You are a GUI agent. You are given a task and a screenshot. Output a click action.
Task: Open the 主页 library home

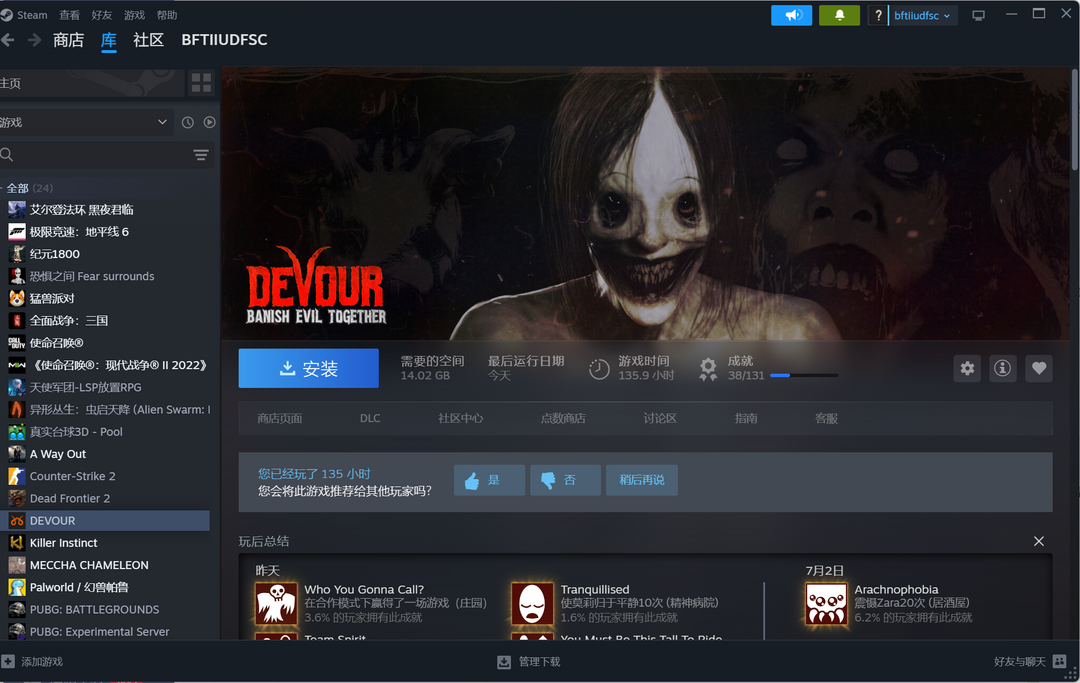click(x=91, y=83)
